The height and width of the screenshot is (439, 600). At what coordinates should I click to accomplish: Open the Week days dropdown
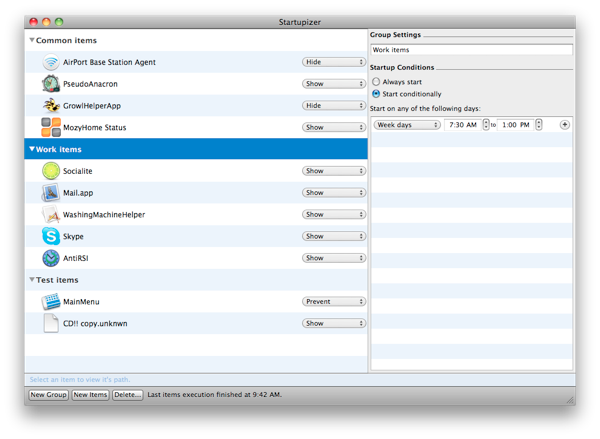(407, 125)
